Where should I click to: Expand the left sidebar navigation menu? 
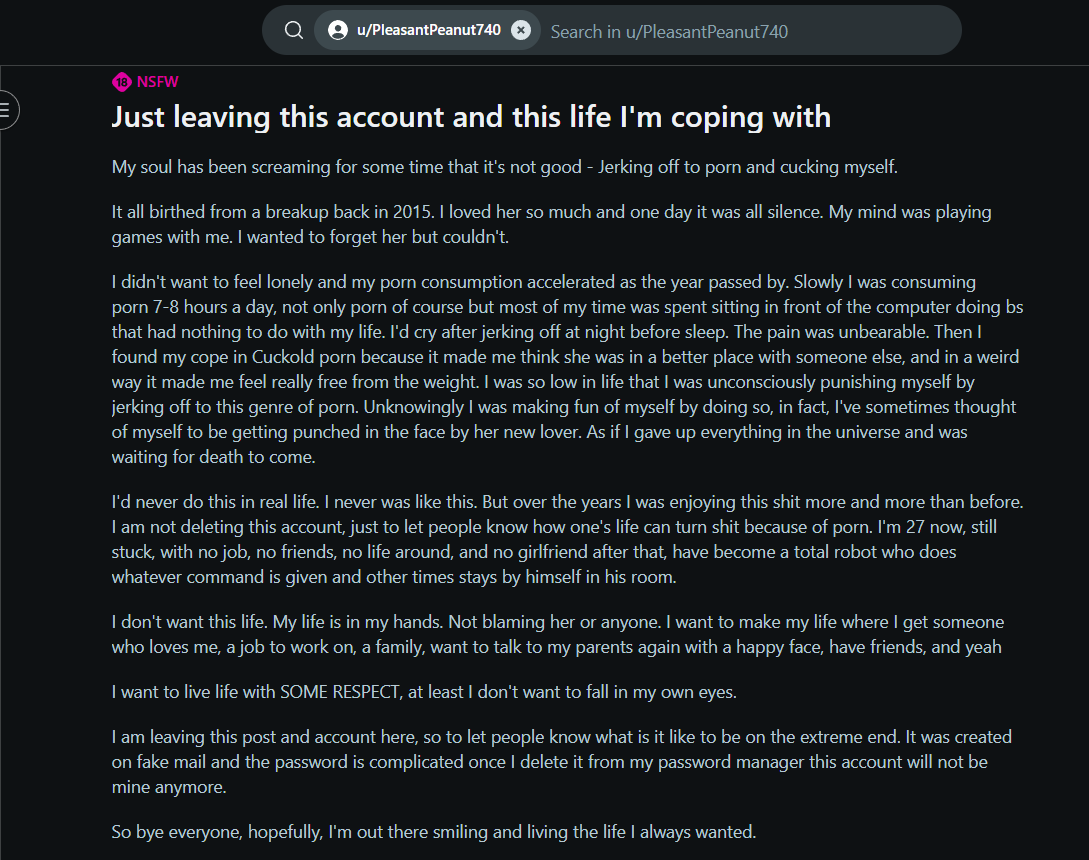(6, 110)
